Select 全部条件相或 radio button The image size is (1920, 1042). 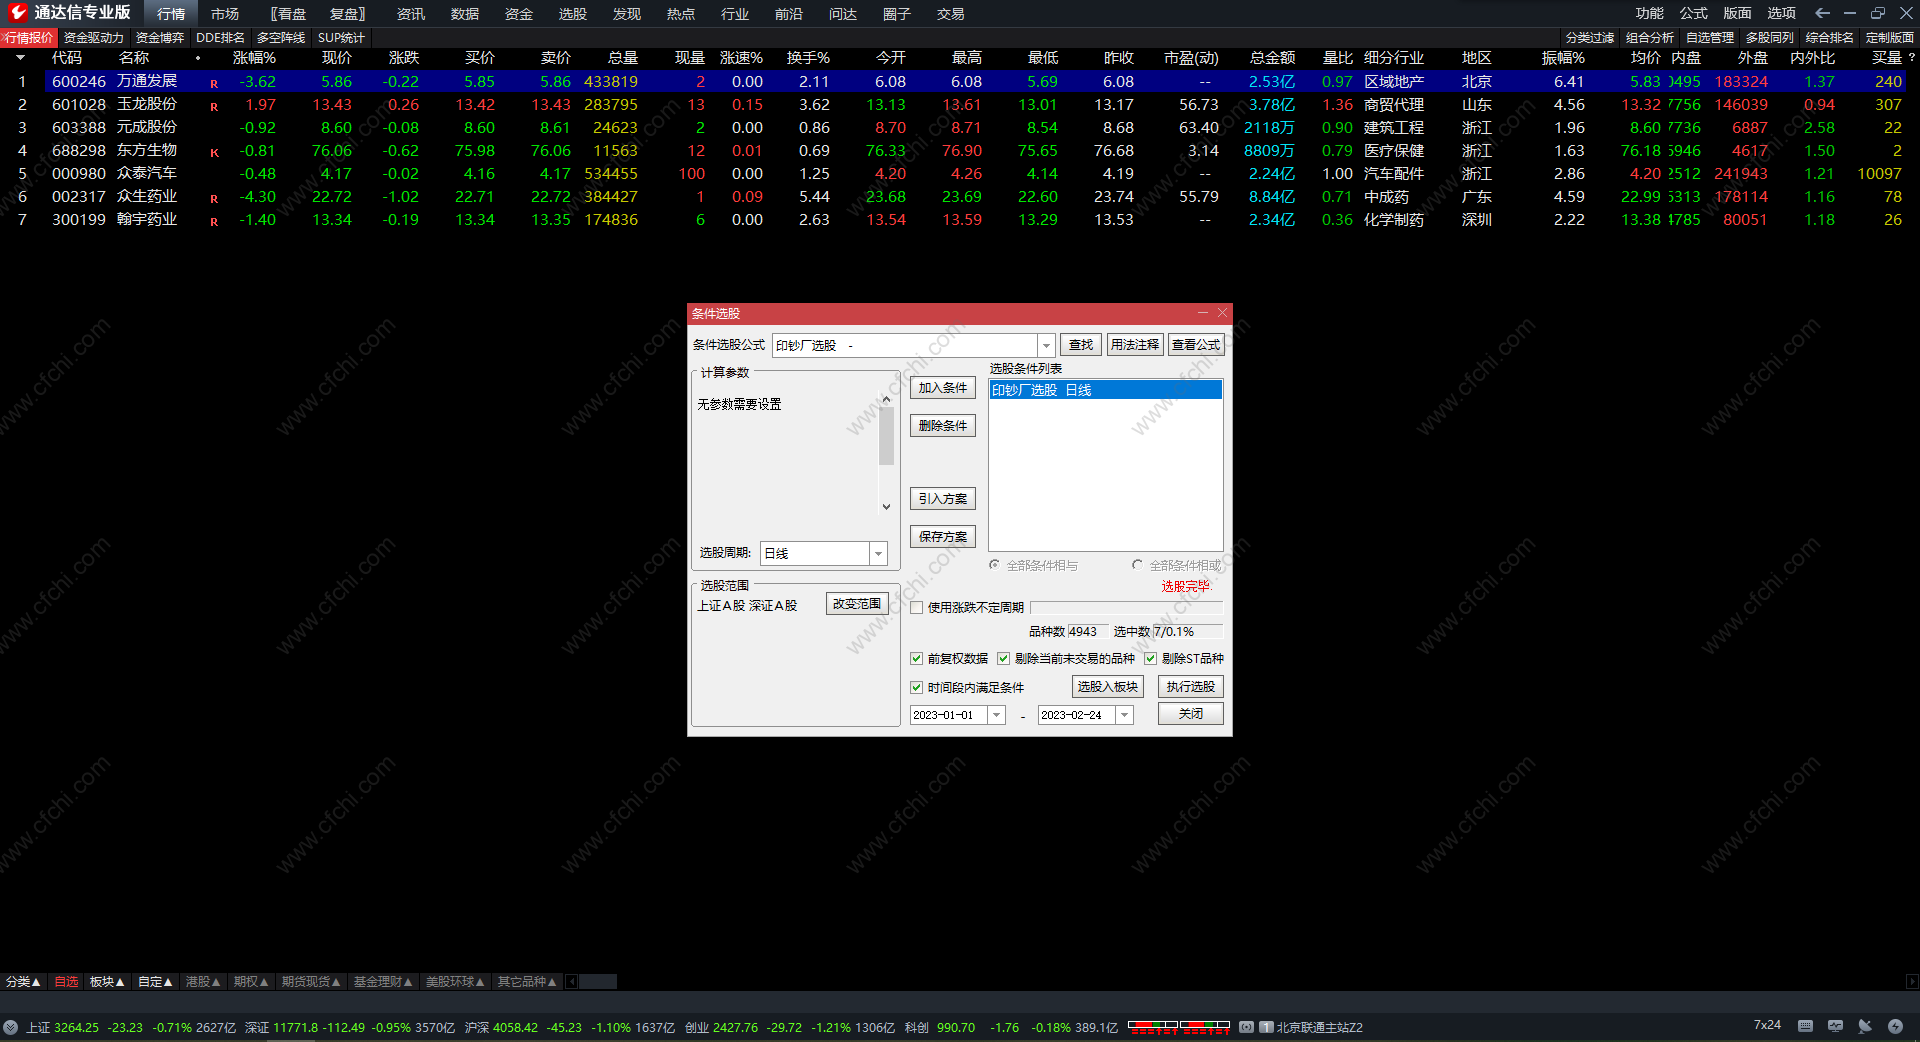[x=1138, y=565]
